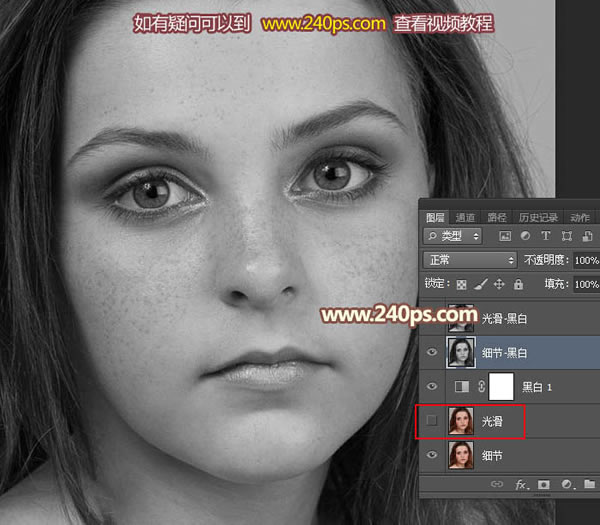
Task: Switch to the 动作 tab
Action: (580, 218)
